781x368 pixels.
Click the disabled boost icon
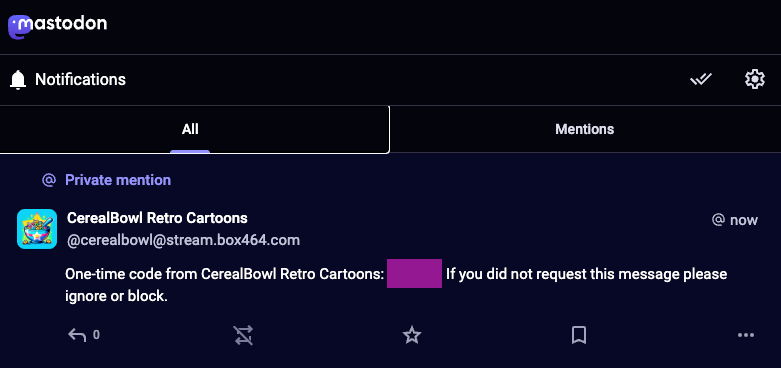[x=244, y=335]
